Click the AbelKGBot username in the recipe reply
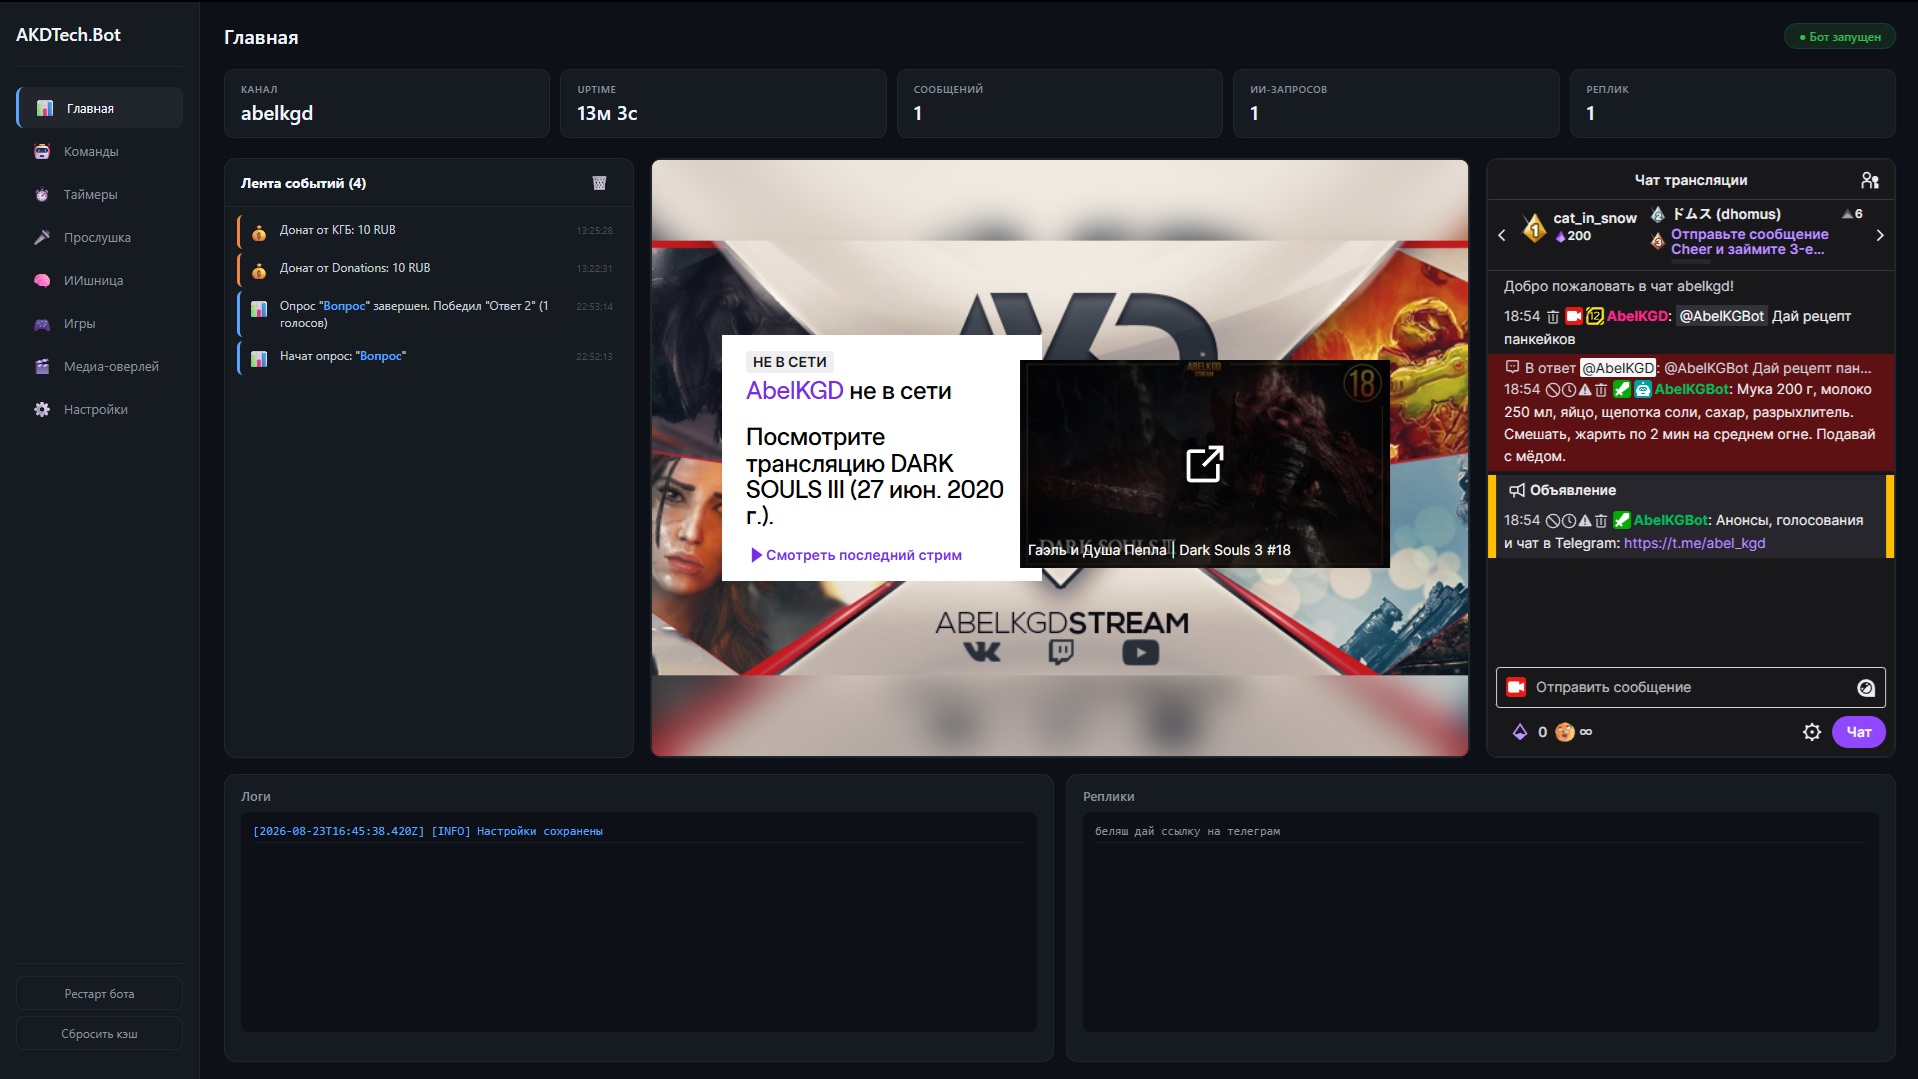The image size is (1918, 1079). (x=1691, y=389)
